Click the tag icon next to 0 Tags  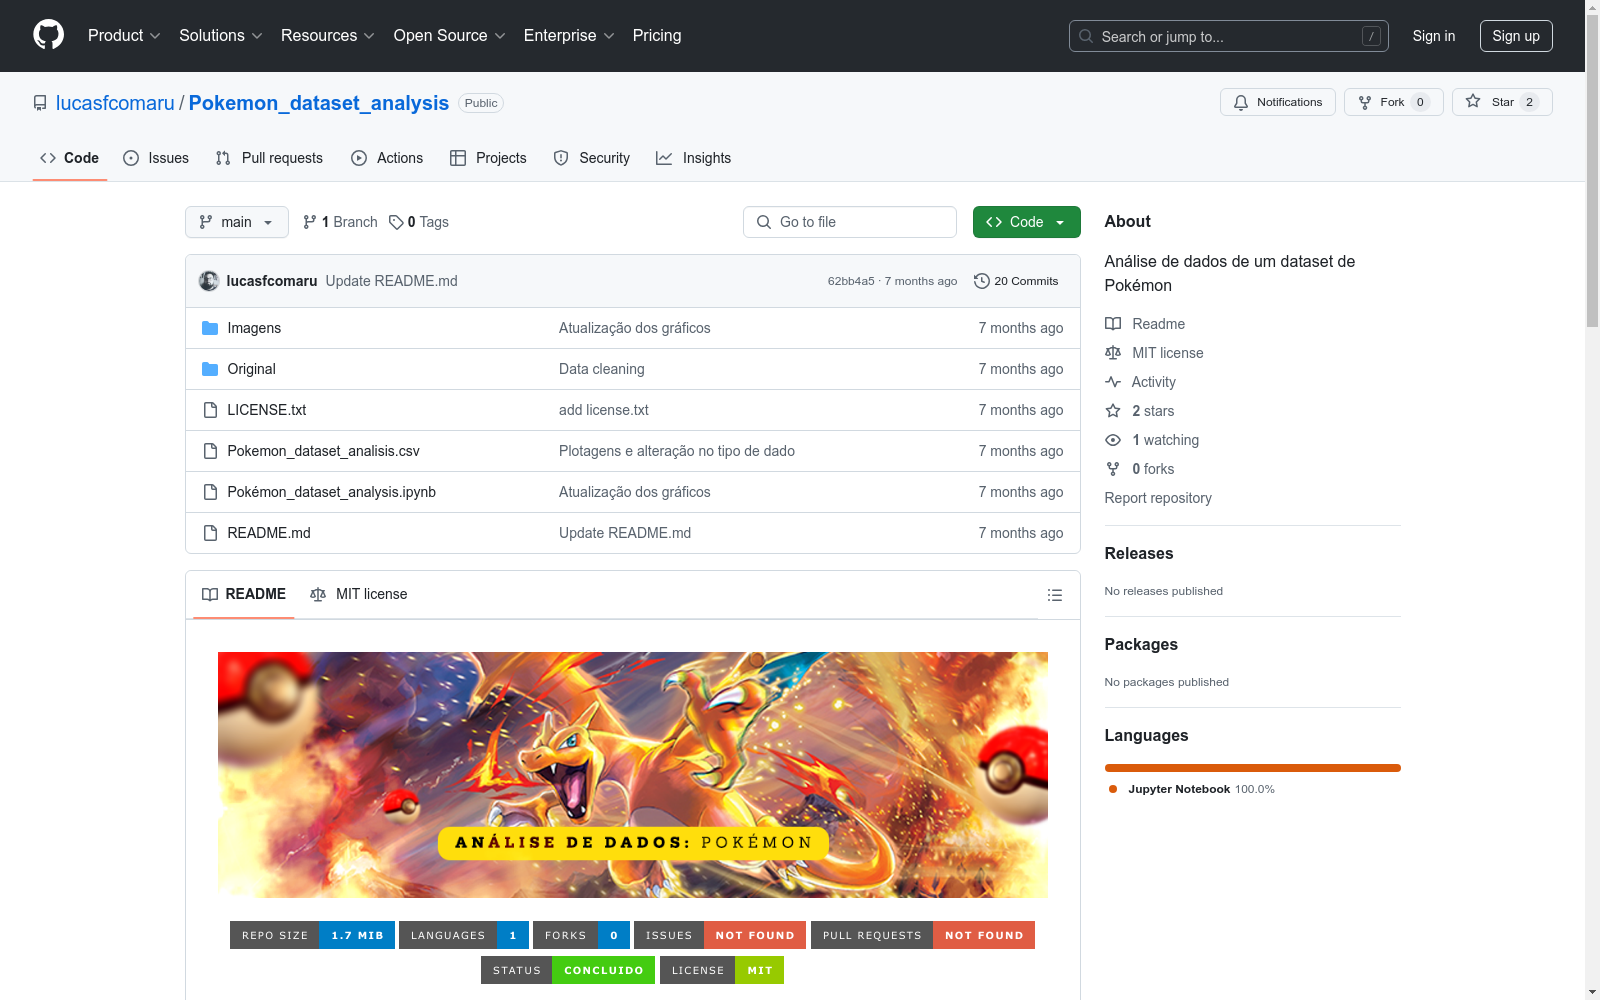396,222
